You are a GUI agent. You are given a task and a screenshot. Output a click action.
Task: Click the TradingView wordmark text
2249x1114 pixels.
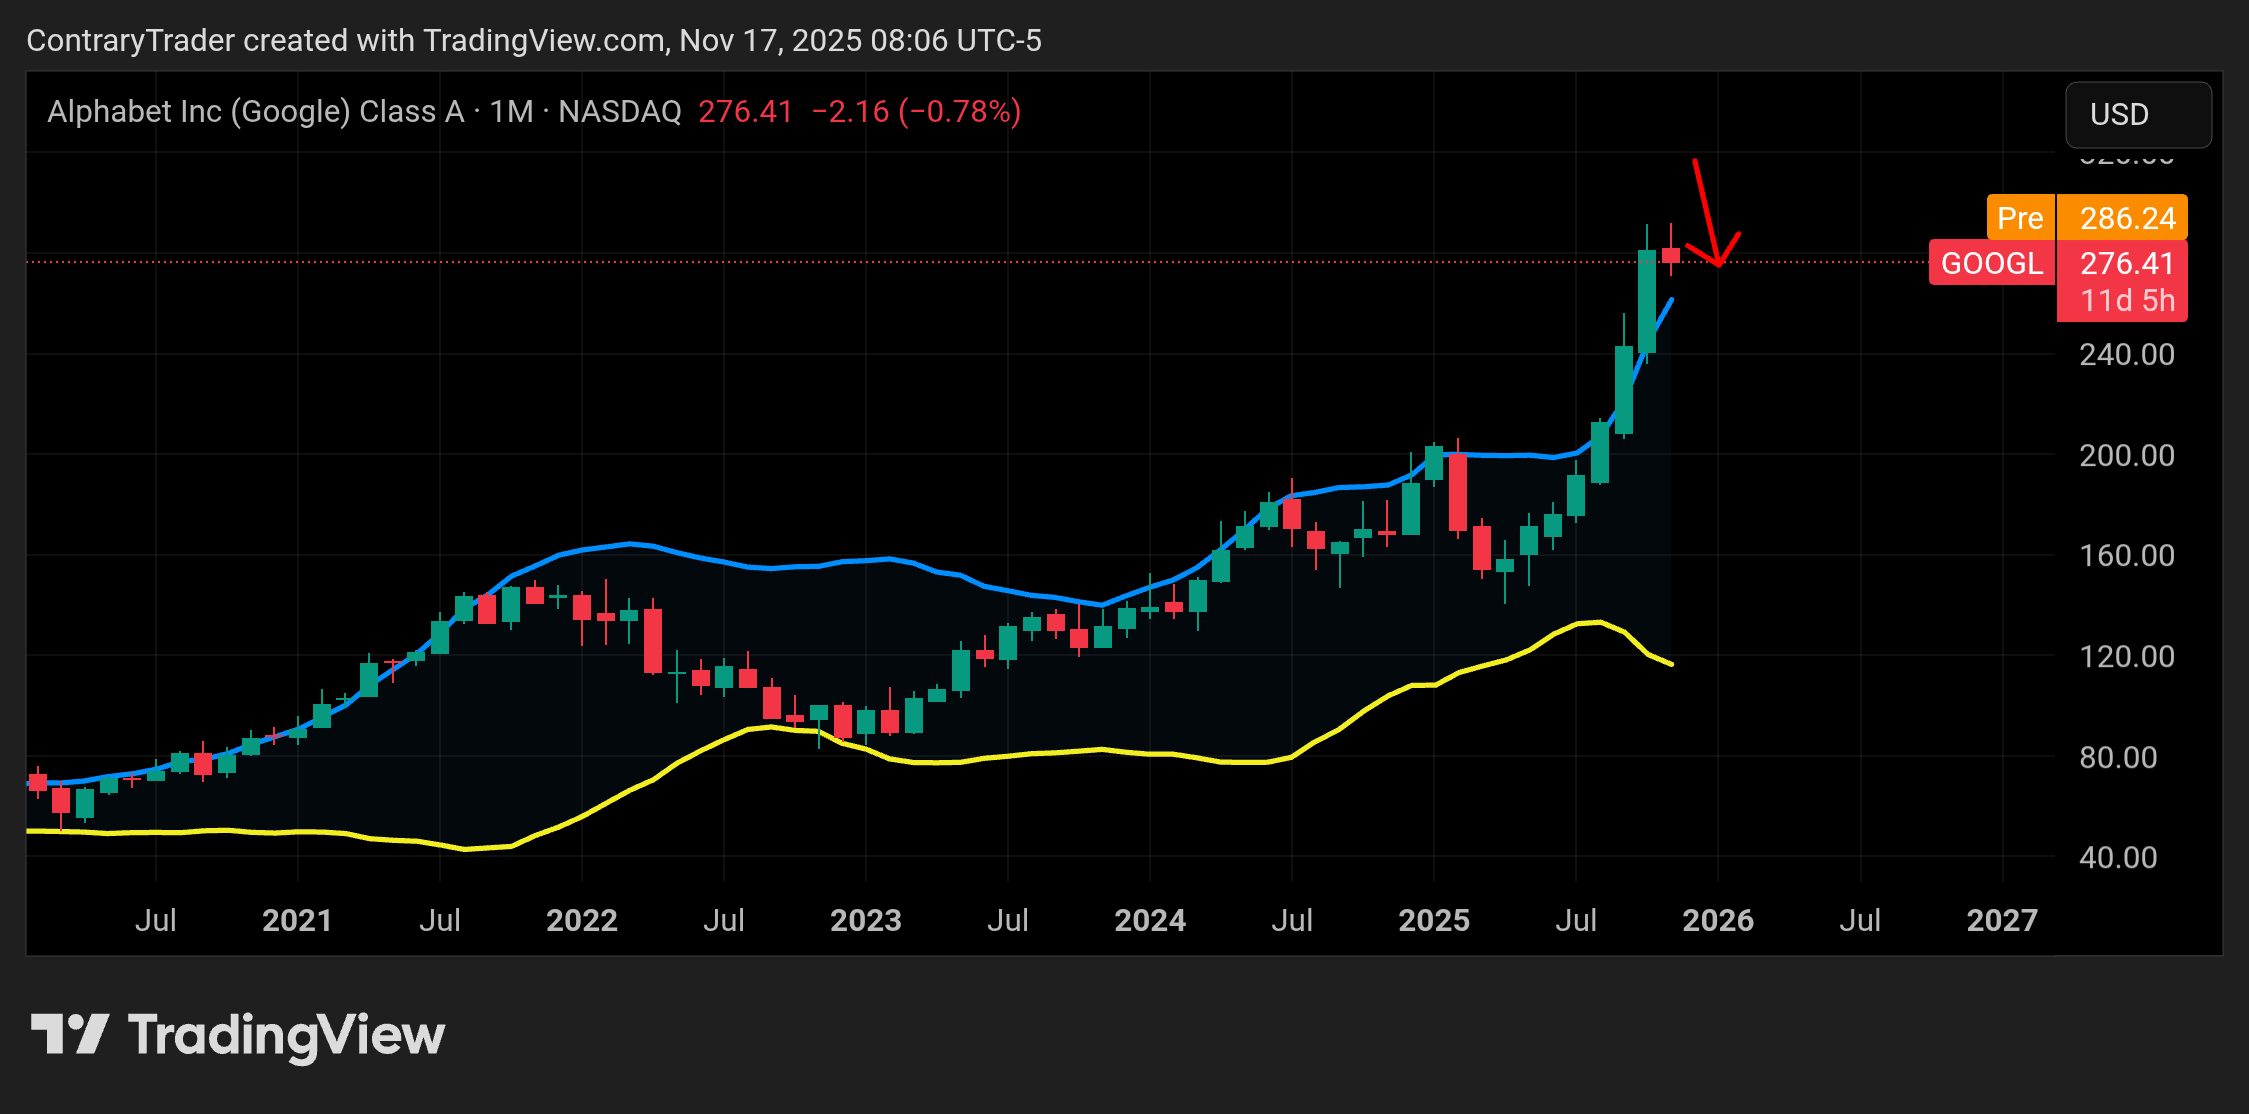pyautogui.click(x=286, y=1034)
